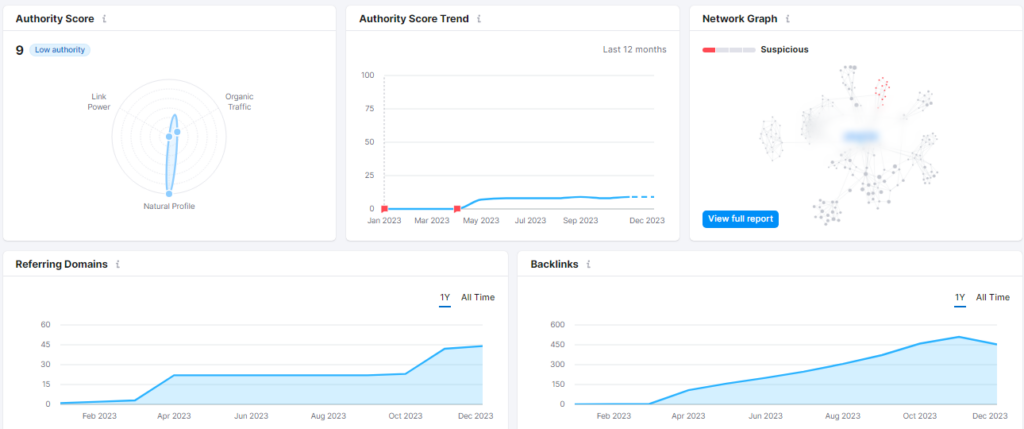Click the info icon beside Backlinks

588,264
